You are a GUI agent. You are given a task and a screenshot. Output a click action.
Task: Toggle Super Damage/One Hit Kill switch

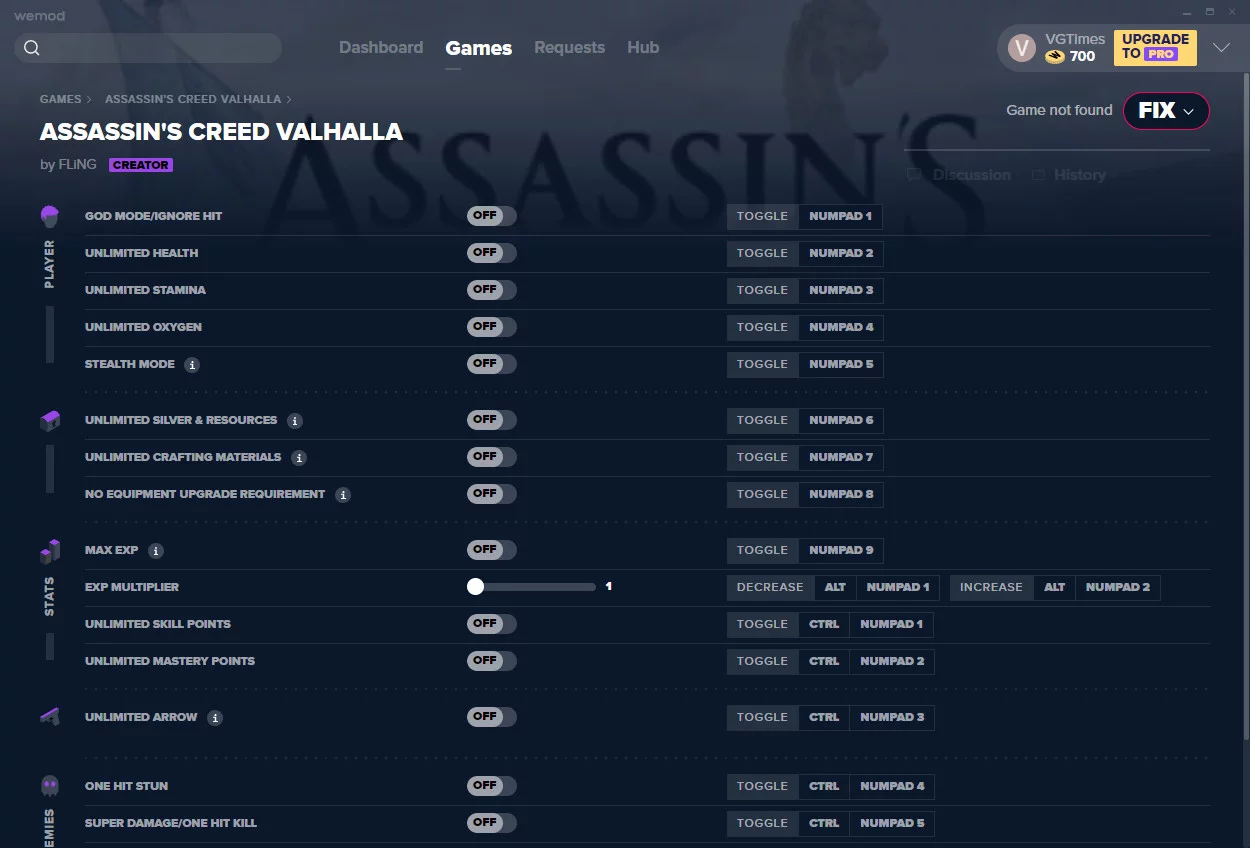coord(492,823)
